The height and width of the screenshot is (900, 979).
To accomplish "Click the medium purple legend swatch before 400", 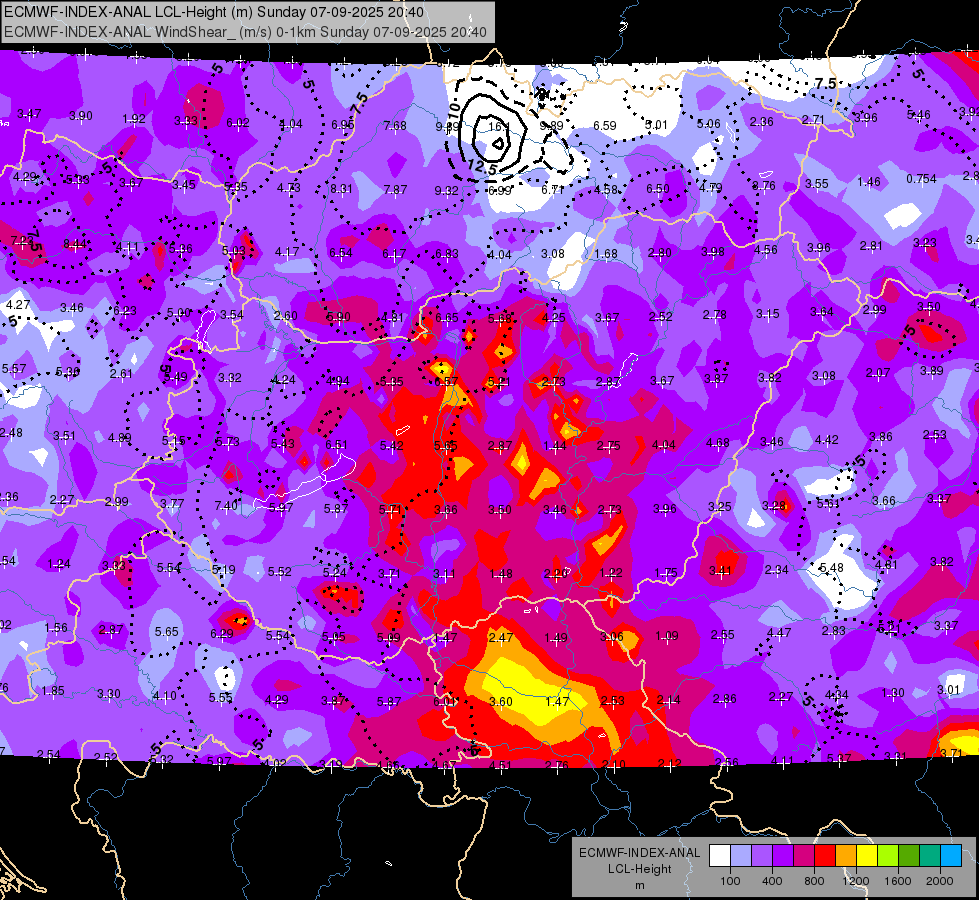I will tap(762, 855).
